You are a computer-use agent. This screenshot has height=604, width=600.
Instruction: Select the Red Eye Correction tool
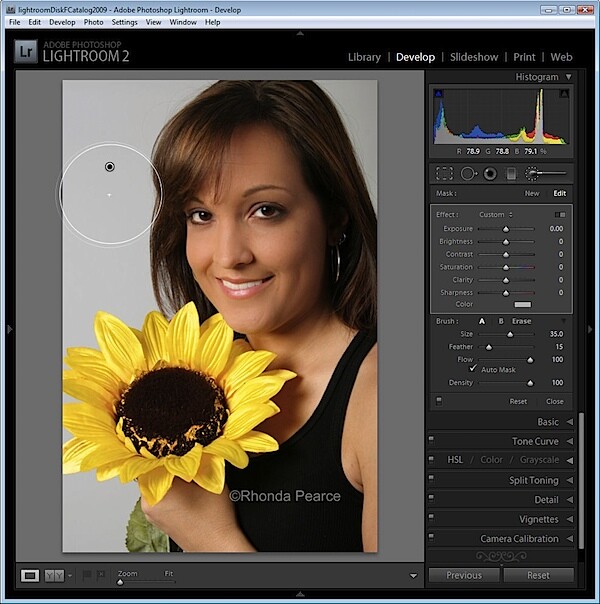pos(490,174)
